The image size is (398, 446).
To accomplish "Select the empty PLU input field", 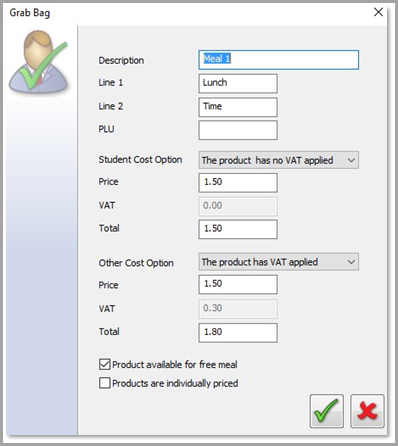I will coord(238,130).
